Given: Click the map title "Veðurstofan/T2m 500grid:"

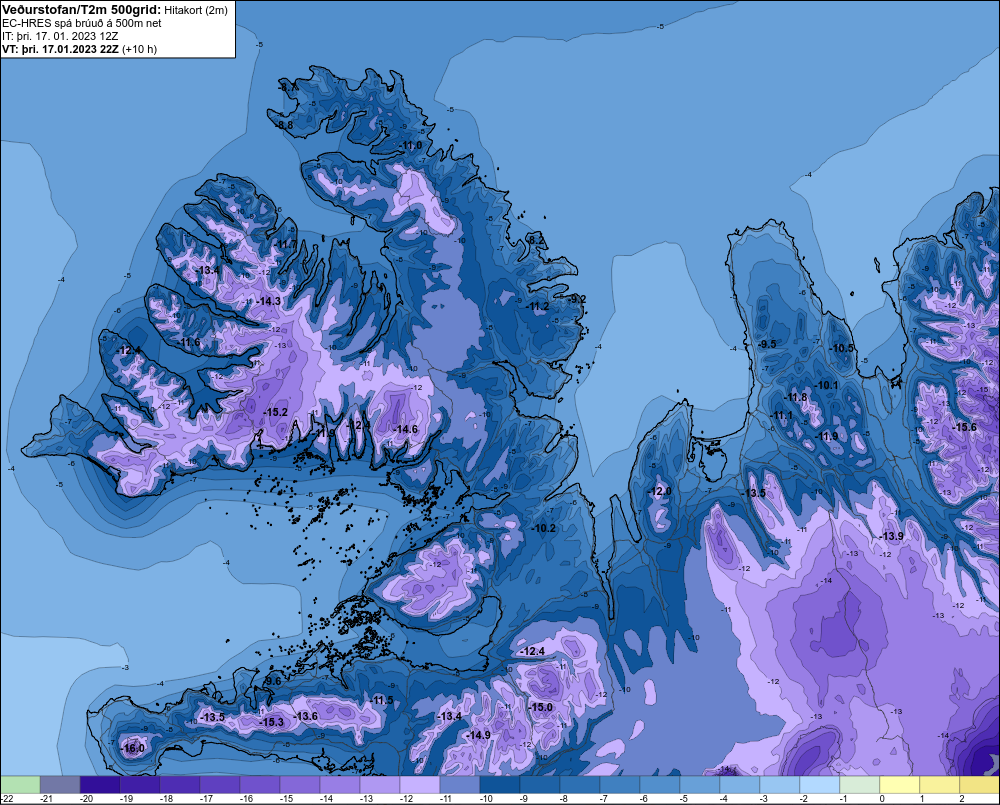Looking at the screenshot, I should (81, 10).
